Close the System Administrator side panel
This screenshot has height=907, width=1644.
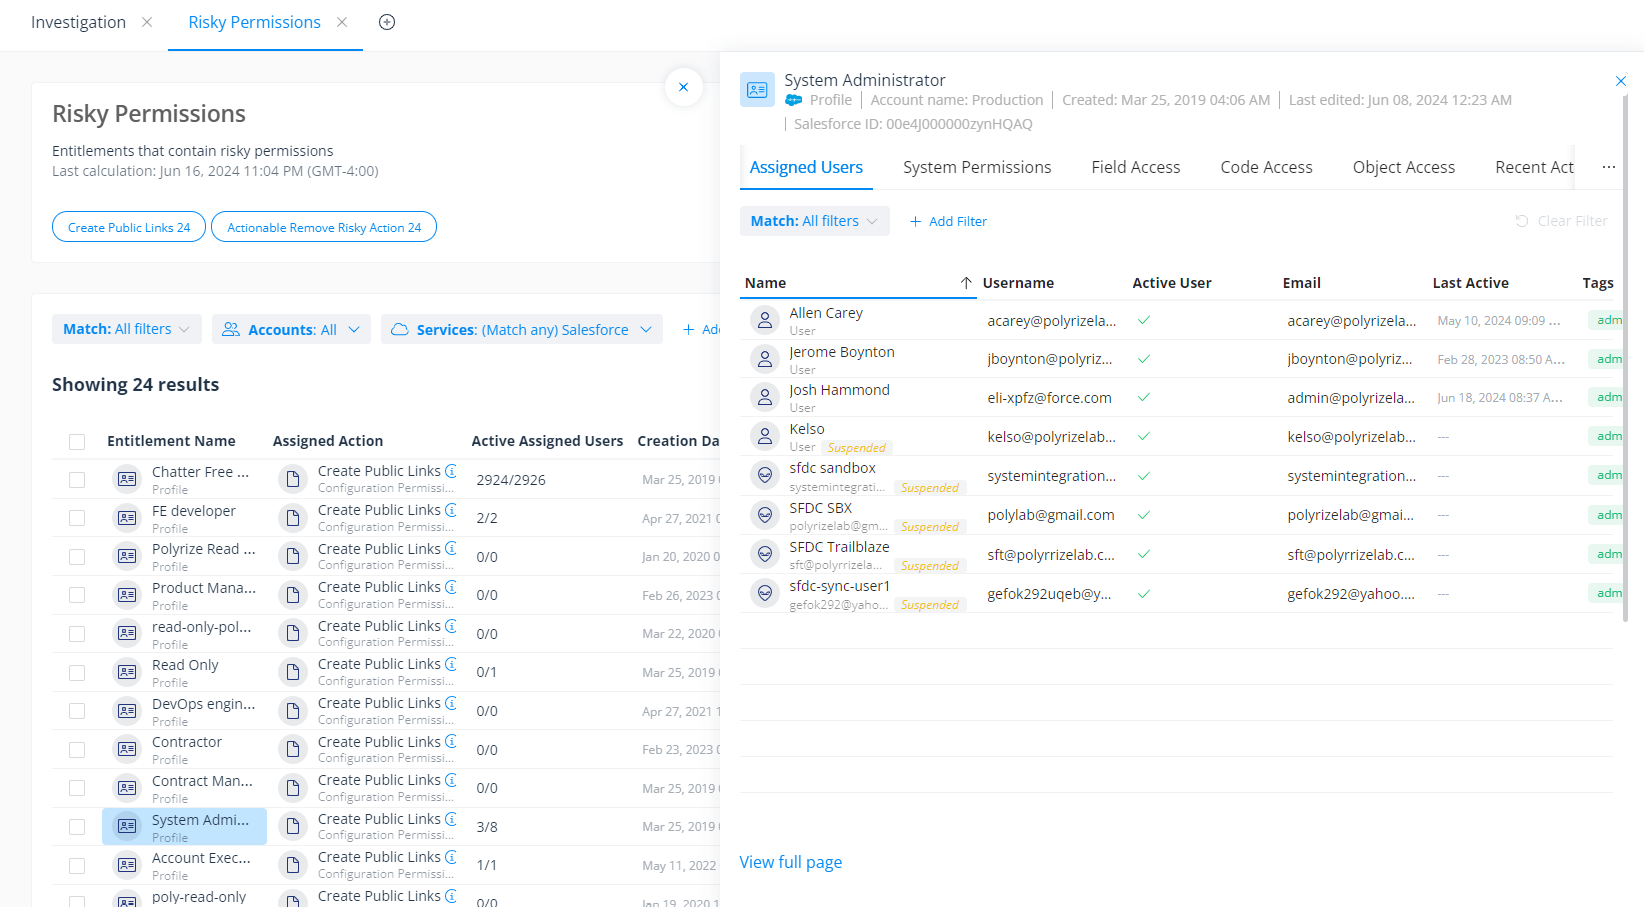coord(1621,81)
